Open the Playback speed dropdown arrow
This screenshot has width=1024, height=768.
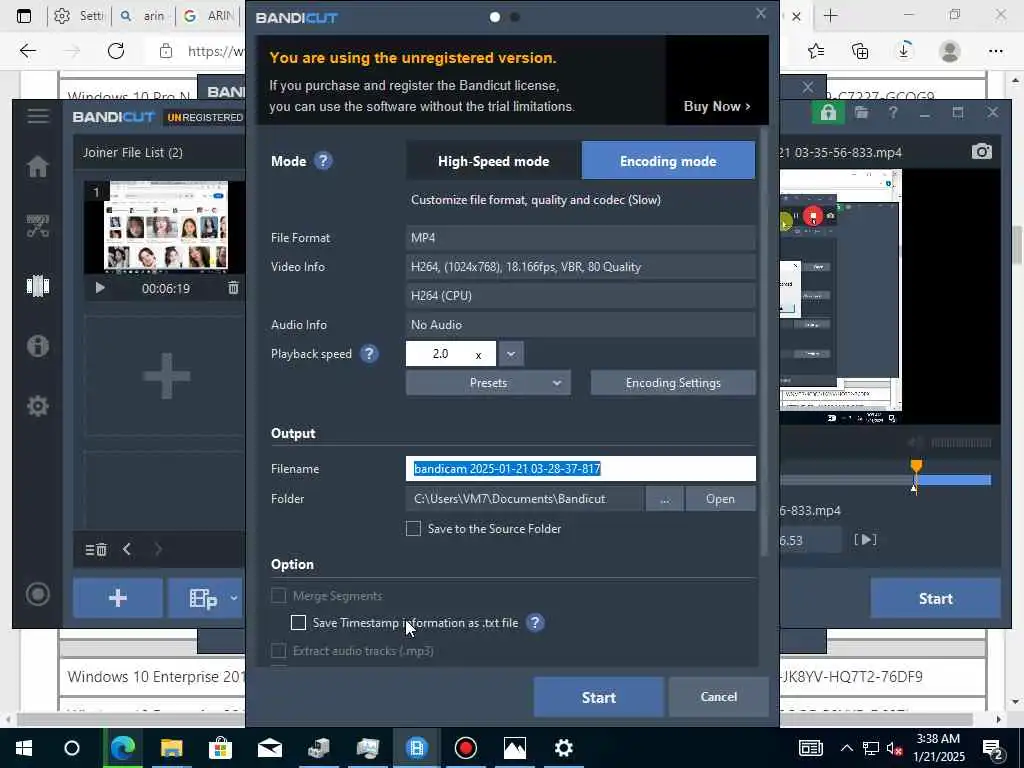tap(511, 354)
